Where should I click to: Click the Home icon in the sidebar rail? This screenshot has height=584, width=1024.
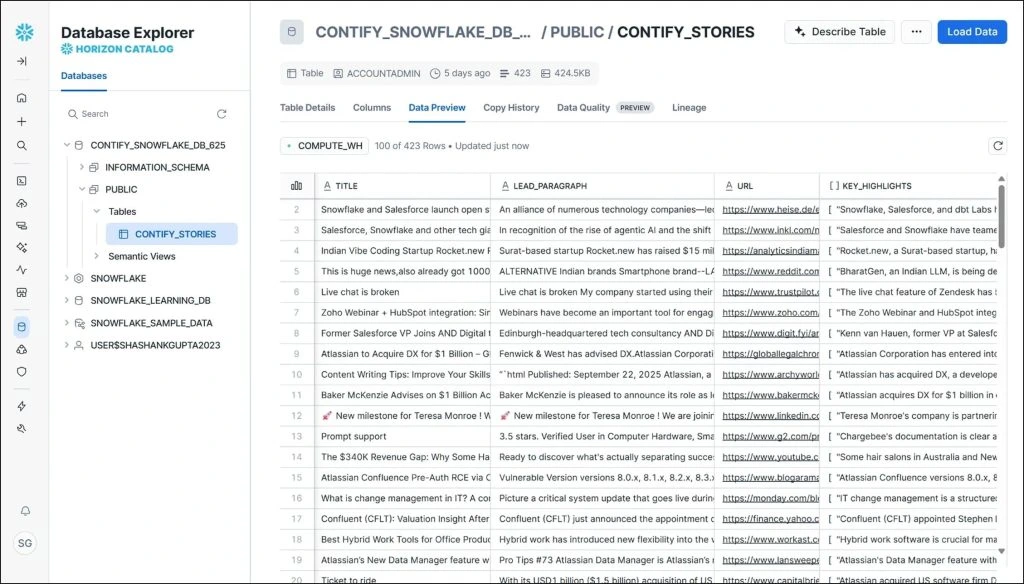tap(24, 98)
